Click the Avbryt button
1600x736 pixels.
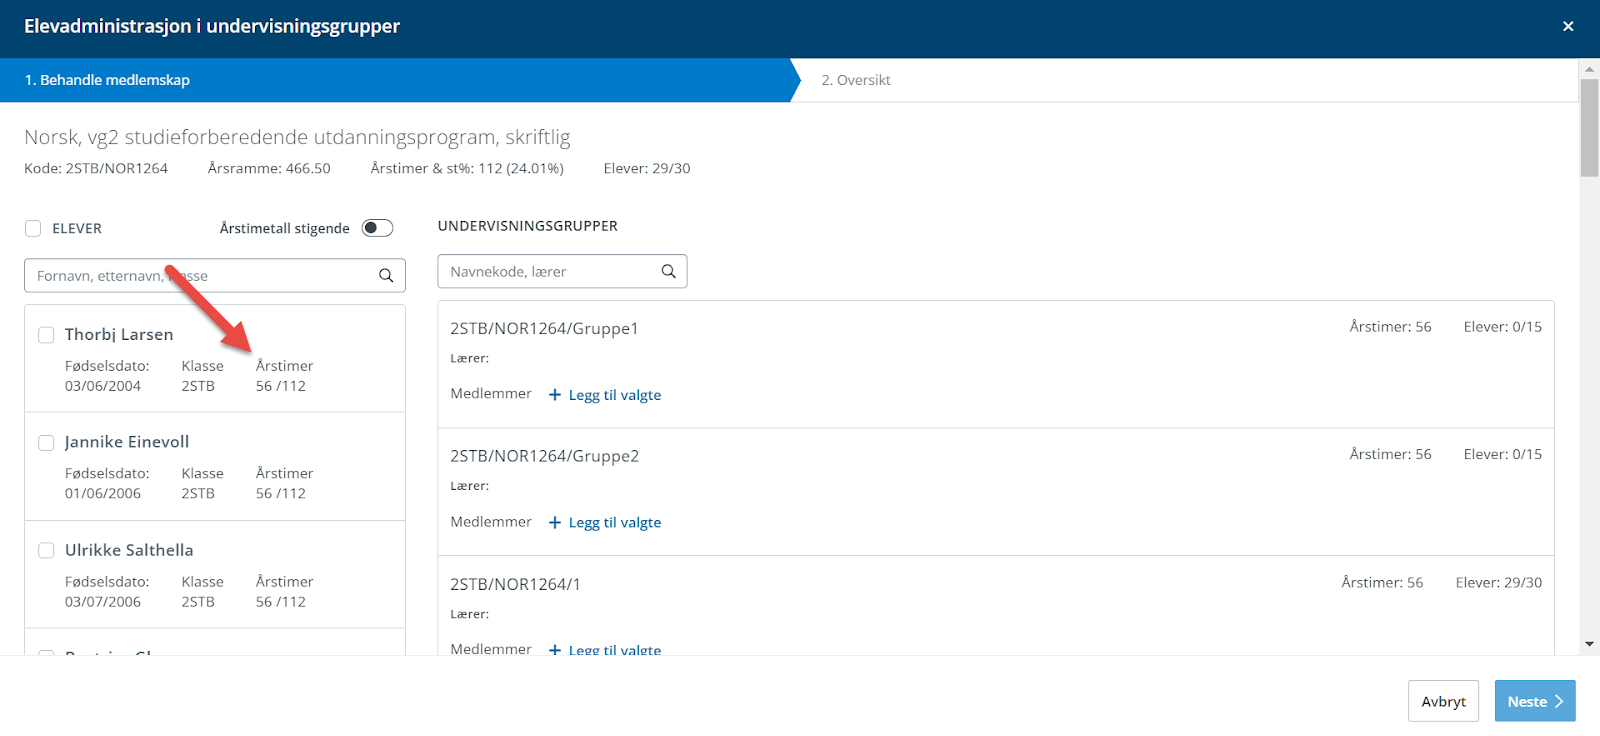tap(1443, 701)
